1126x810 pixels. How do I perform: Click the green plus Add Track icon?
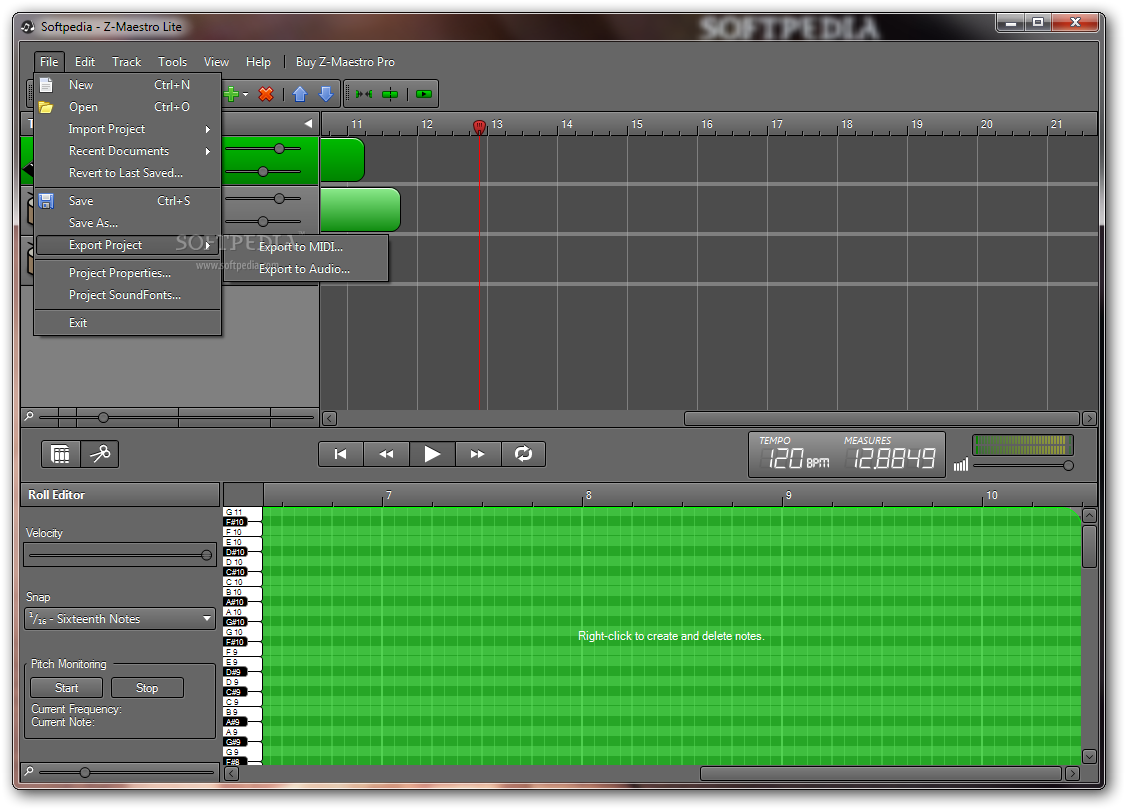232,94
